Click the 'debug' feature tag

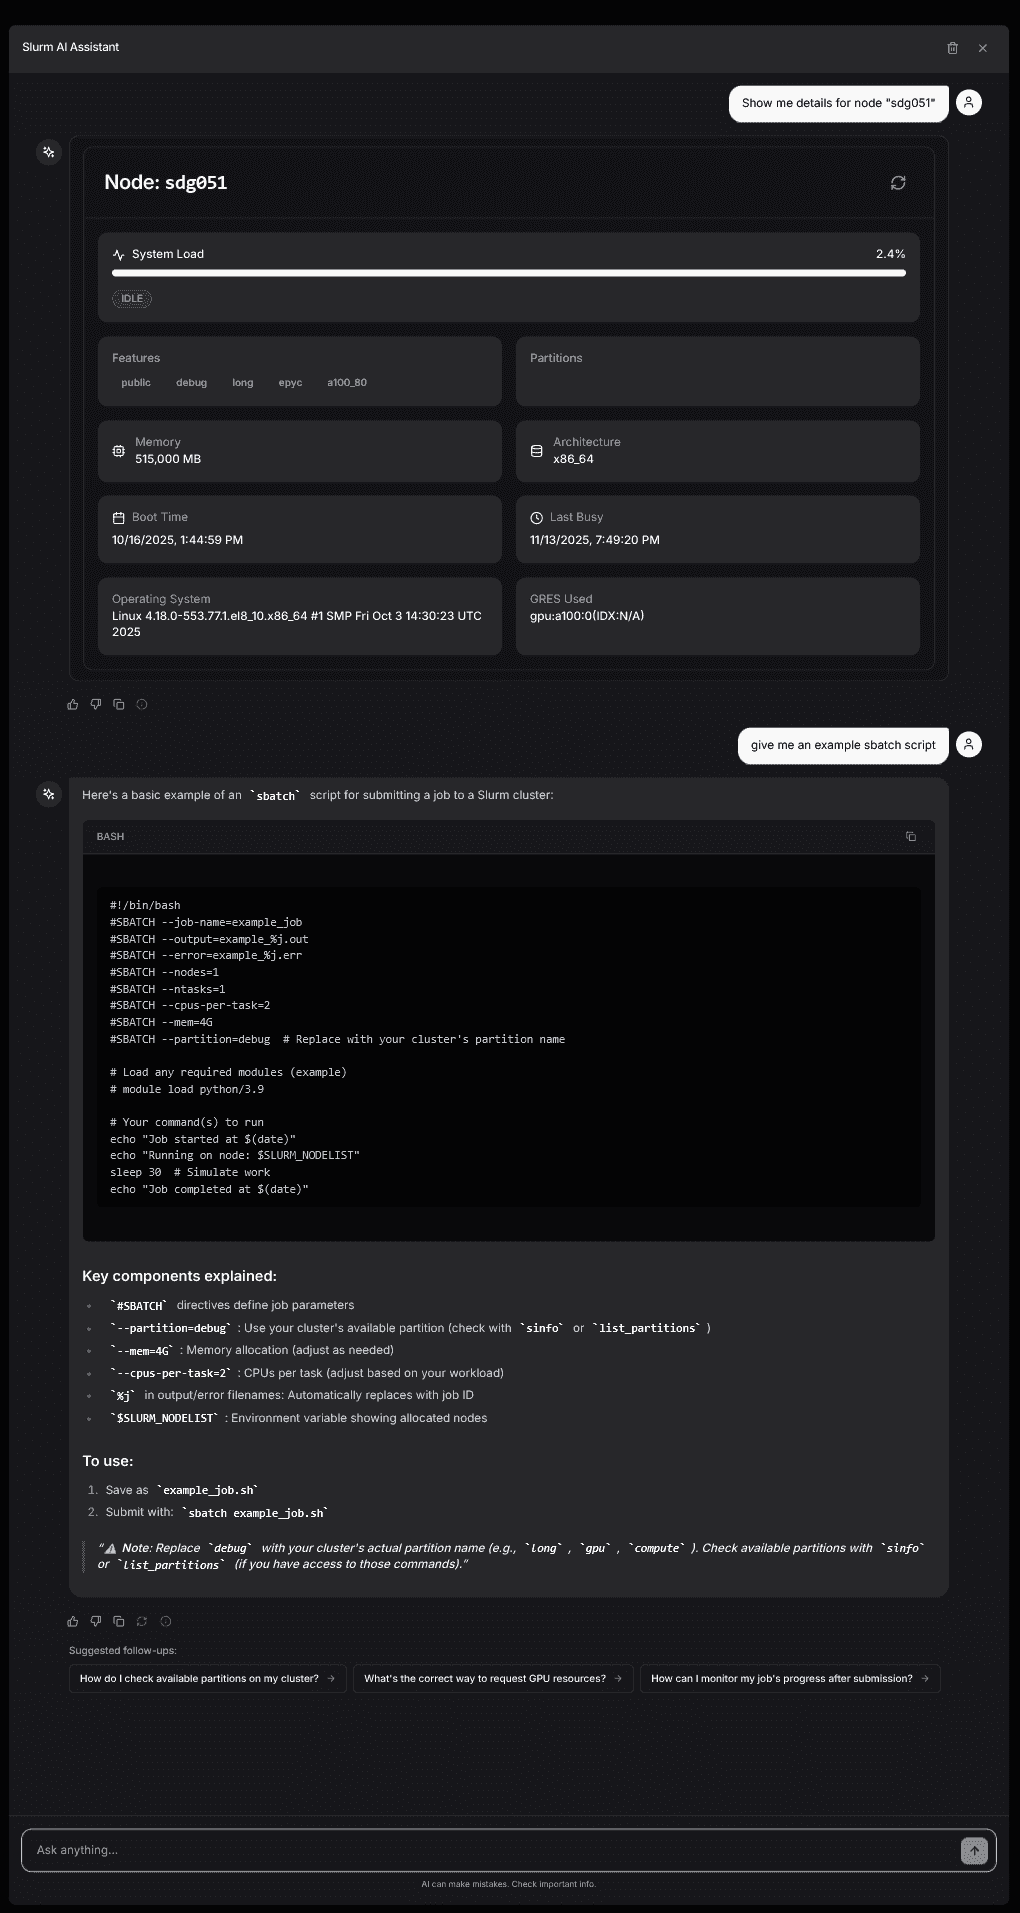192,383
